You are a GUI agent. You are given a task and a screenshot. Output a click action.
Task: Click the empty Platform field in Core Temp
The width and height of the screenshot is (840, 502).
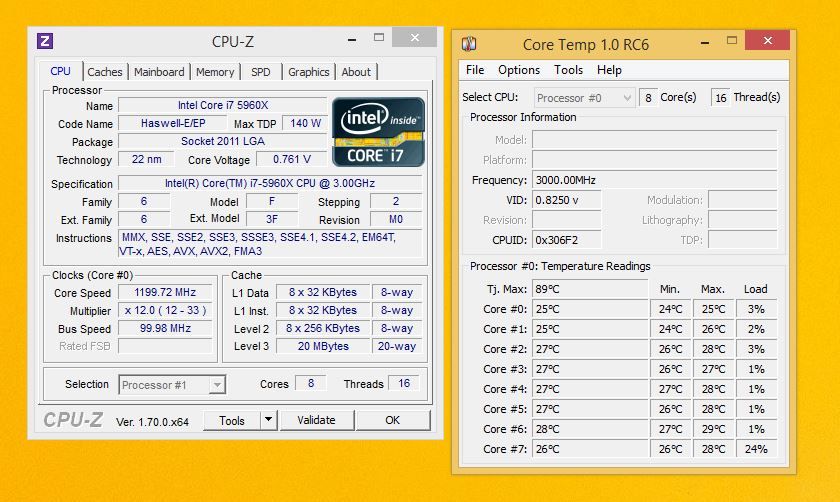click(655, 160)
